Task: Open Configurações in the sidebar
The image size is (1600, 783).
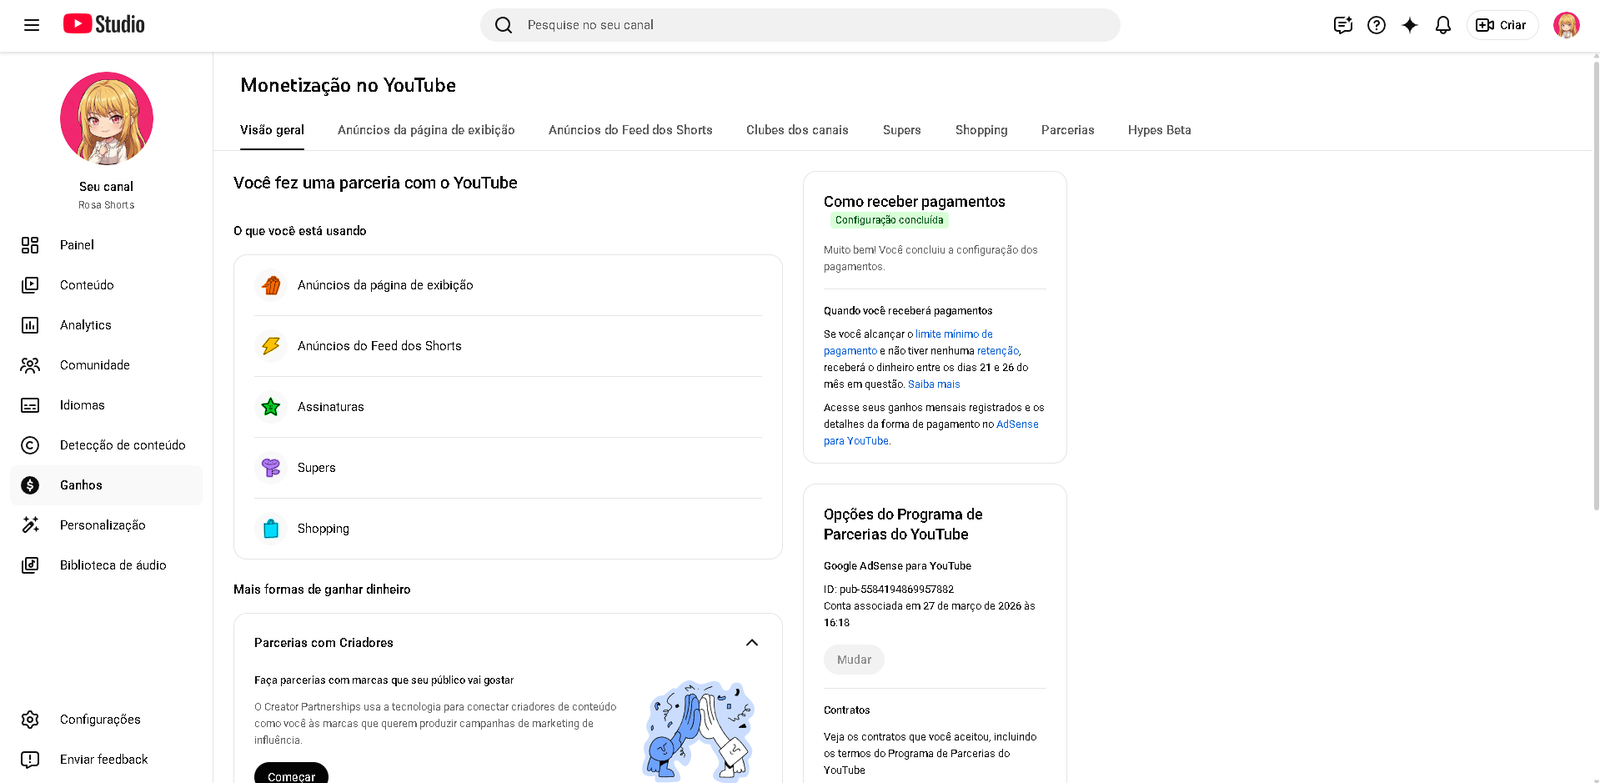Action: pos(100,719)
